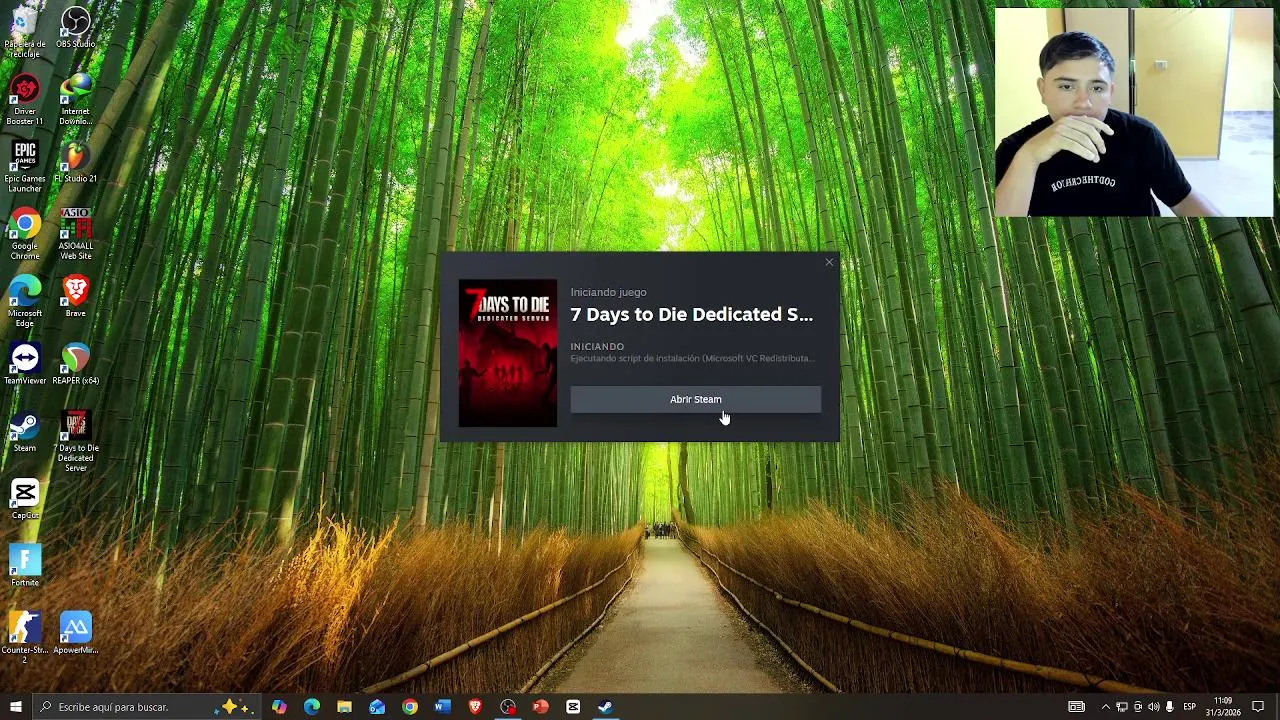Image resolution: width=1280 pixels, height=720 pixels.
Task: Open the Windows Start menu
Action: [15, 707]
